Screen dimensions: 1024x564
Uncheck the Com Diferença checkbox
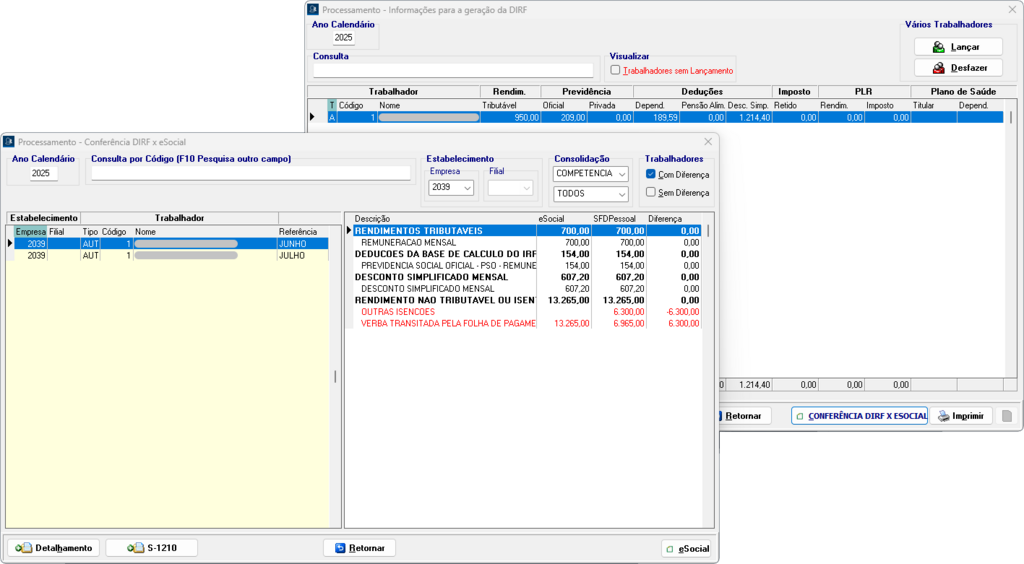pos(651,174)
